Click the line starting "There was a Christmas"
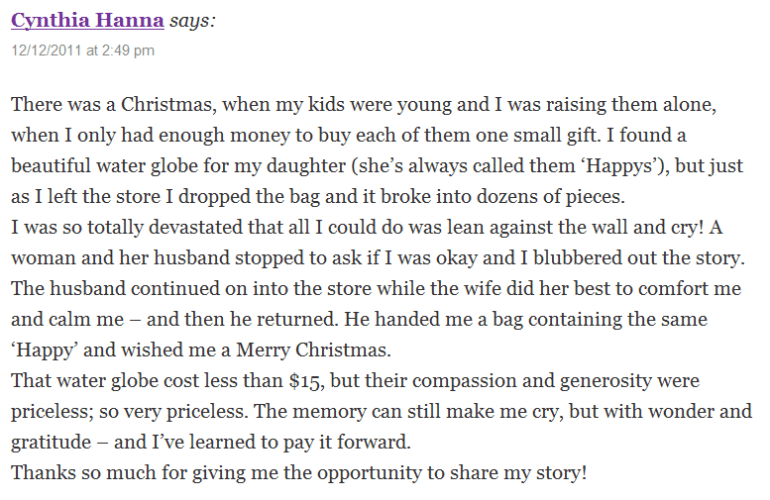 pyautogui.click(x=376, y=105)
